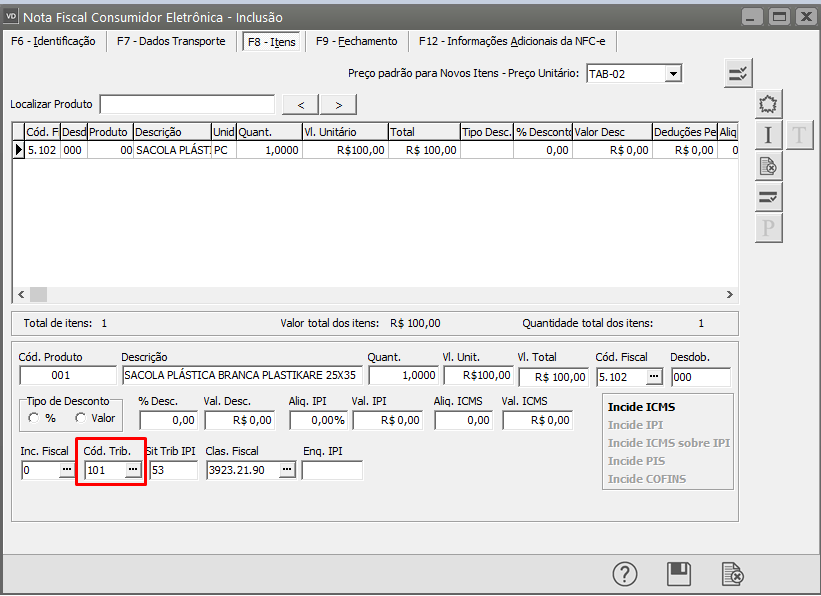The height and width of the screenshot is (596, 821).
Task: Switch to the F9 - Fechamento tab
Action: point(356,41)
